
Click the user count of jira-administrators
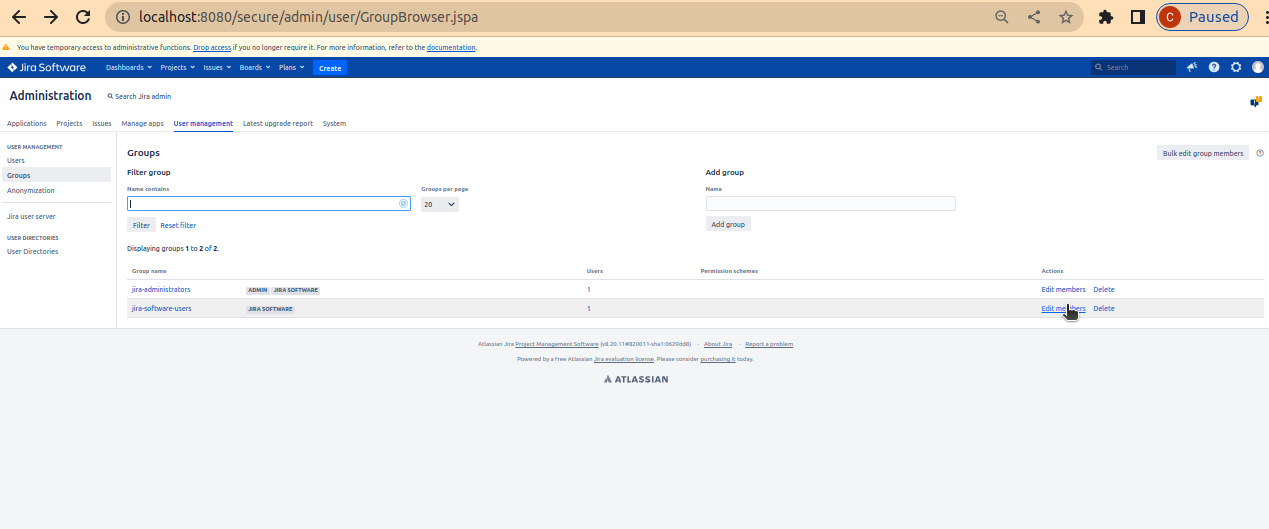[x=588, y=289]
